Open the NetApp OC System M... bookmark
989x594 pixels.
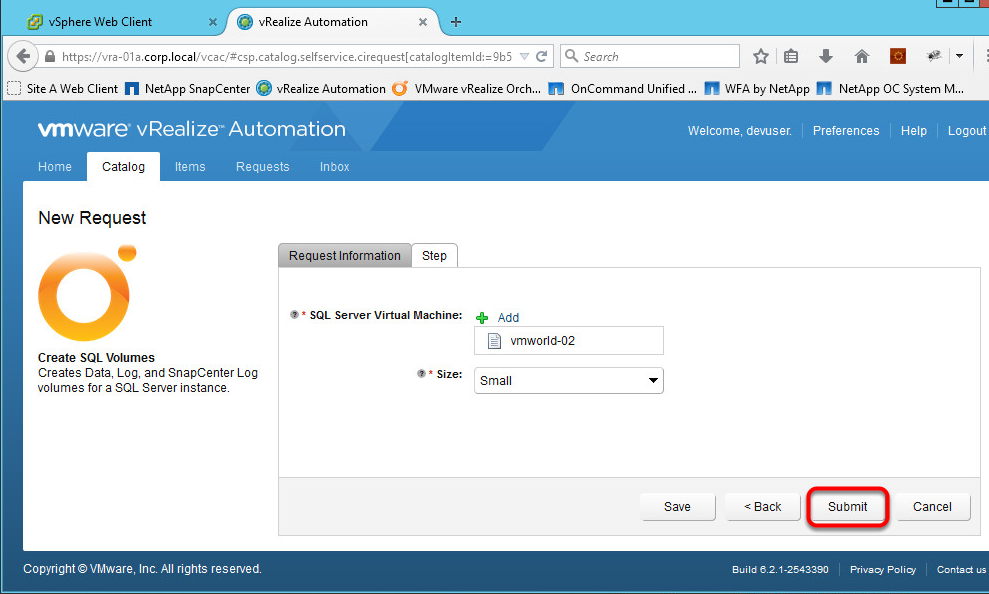(890, 89)
